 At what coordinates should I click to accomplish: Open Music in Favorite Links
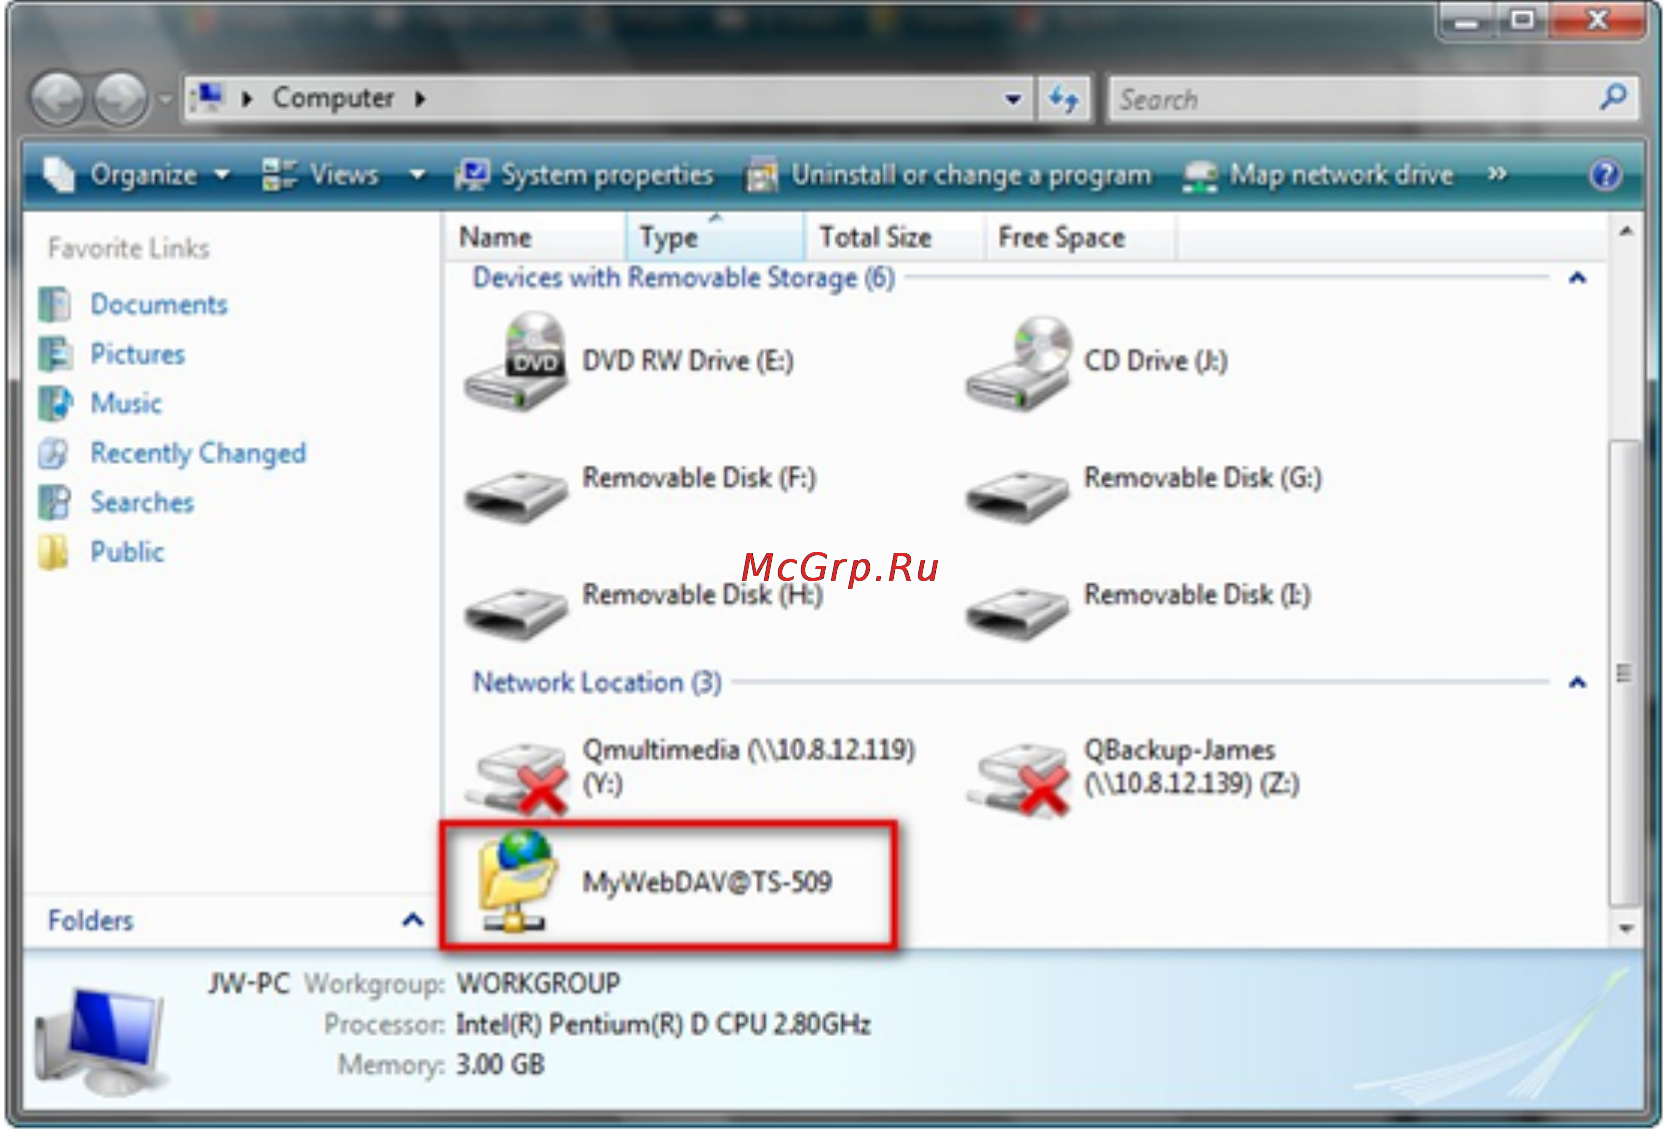(x=126, y=403)
